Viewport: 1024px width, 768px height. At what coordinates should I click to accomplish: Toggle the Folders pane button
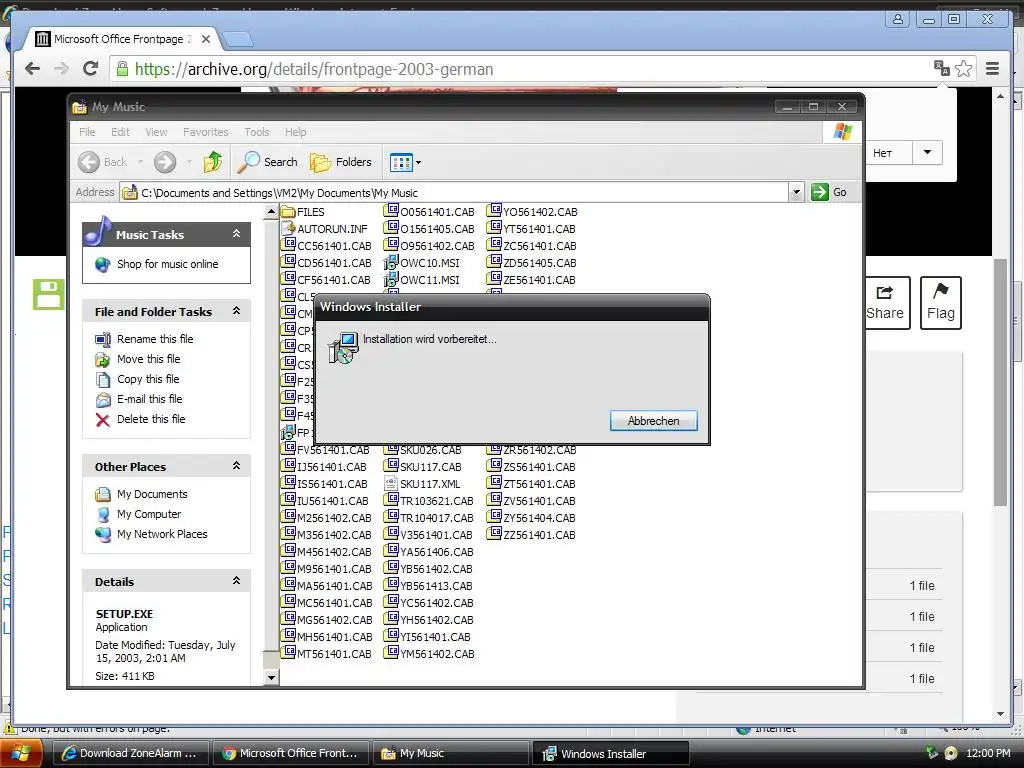point(341,162)
